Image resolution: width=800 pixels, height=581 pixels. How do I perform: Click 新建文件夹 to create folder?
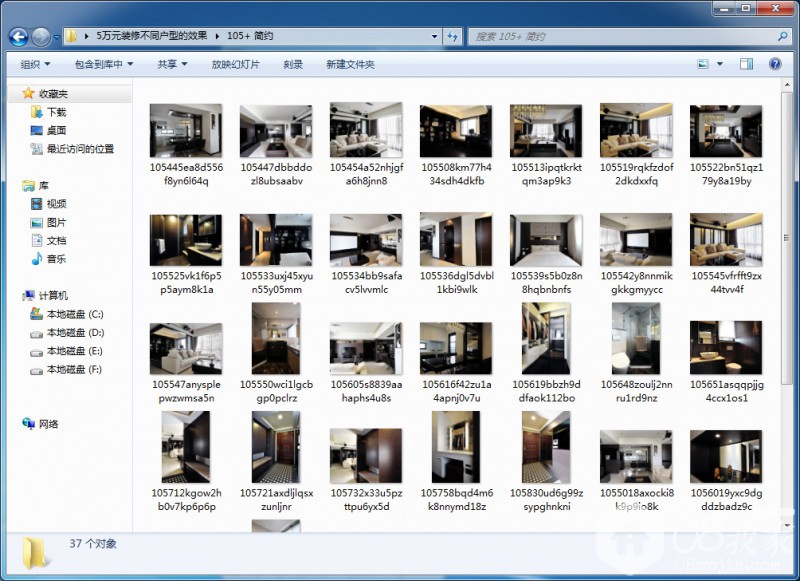pos(350,64)
